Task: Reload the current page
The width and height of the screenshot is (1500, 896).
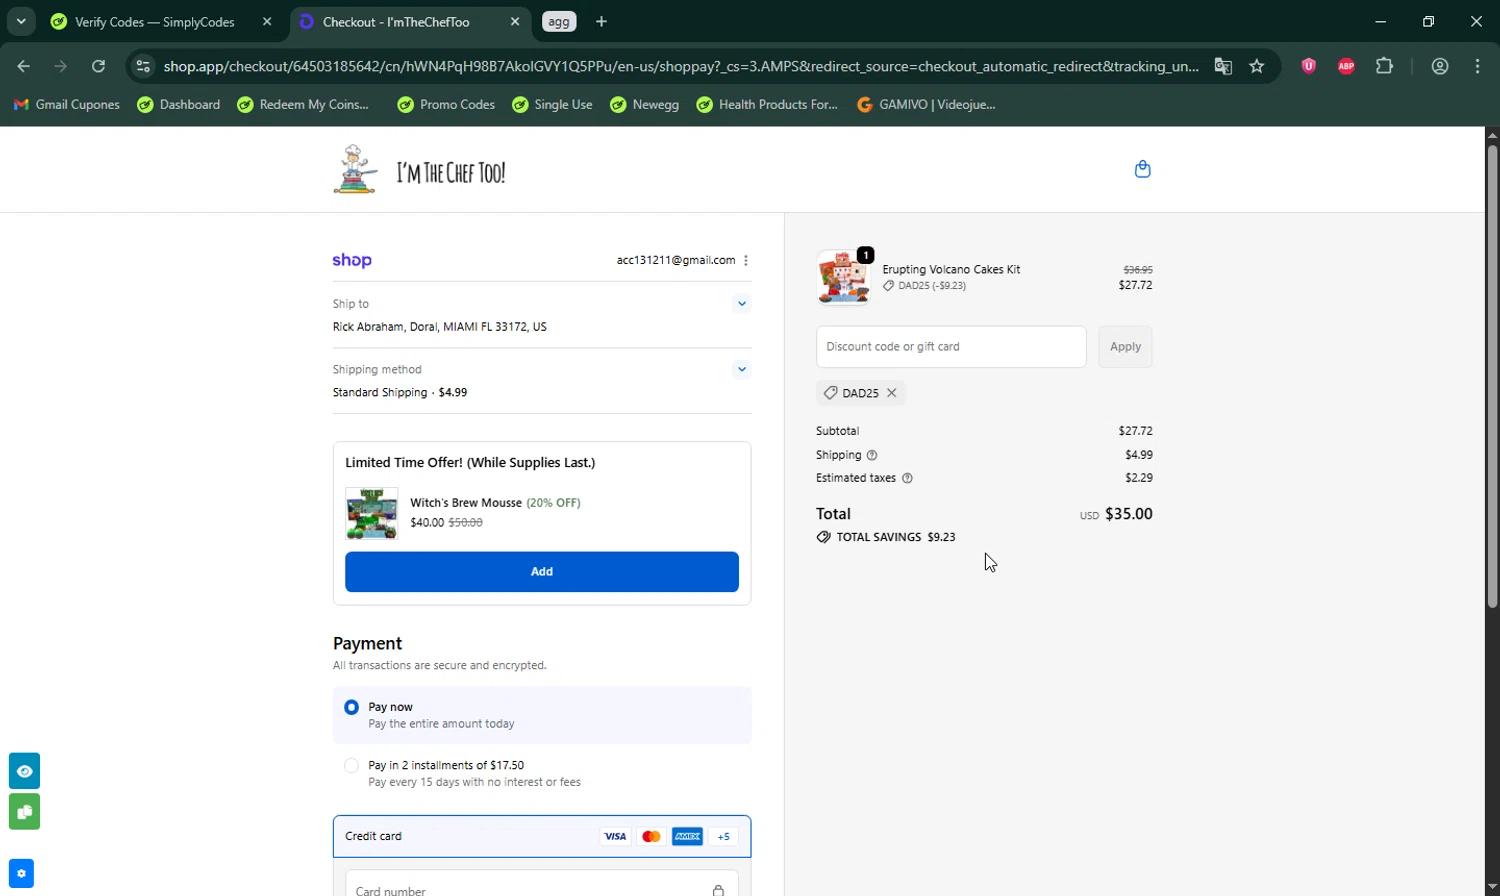Action: coord(98,66)
